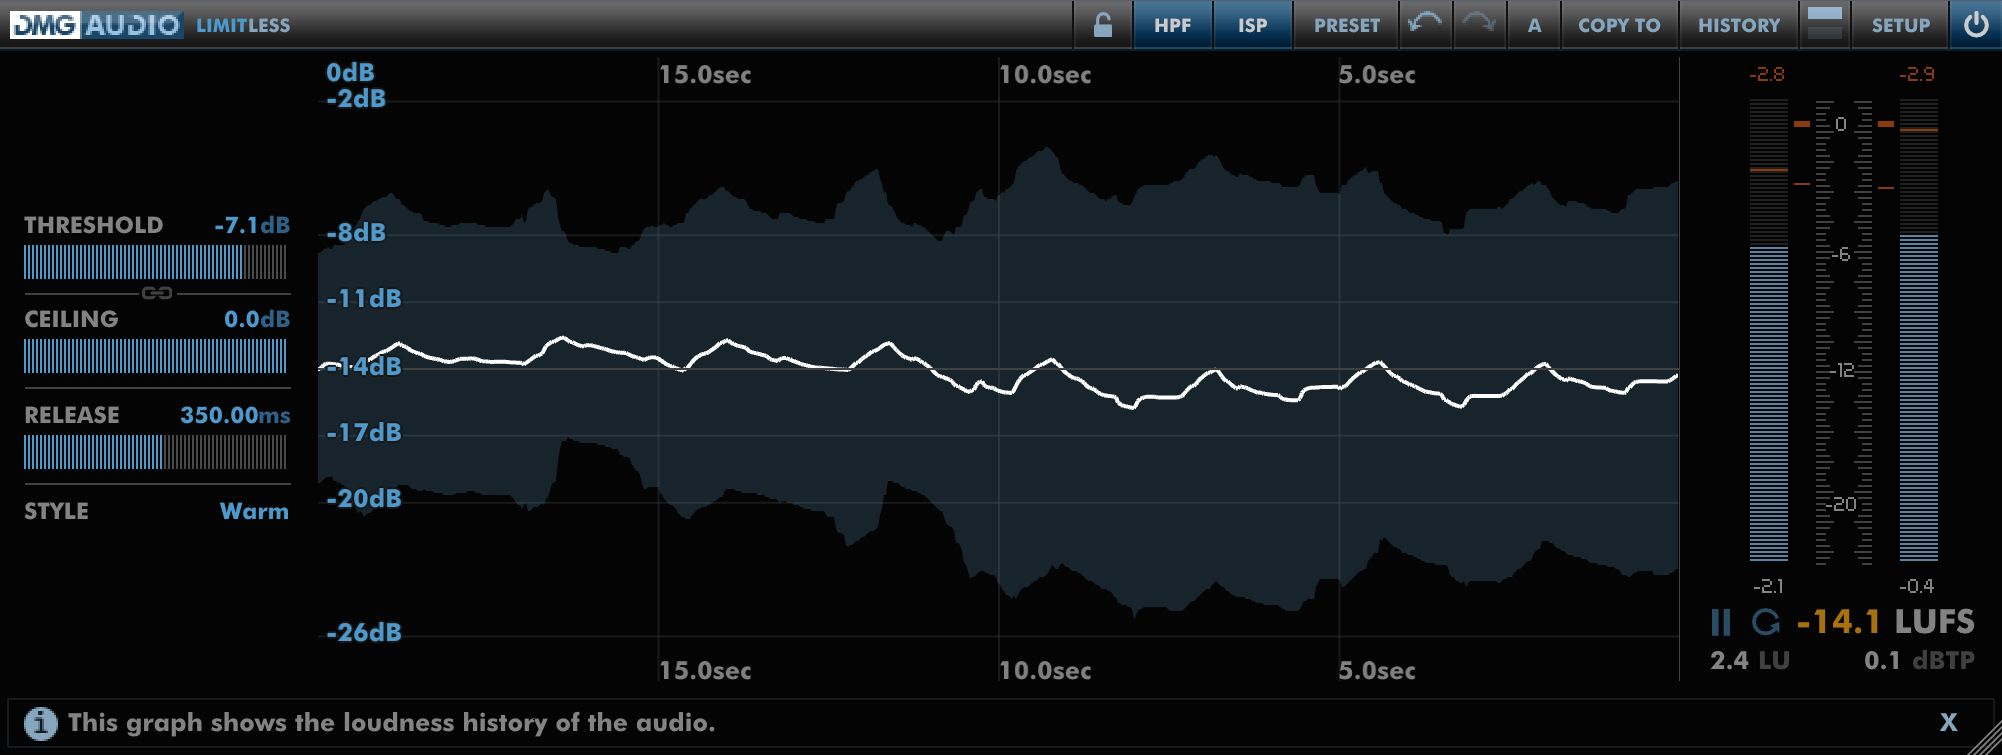Image resolution: width=2002 pixels, height=755 pixels.
Task: Click the -14dB graph axis label
Action: tap(364, 366)
